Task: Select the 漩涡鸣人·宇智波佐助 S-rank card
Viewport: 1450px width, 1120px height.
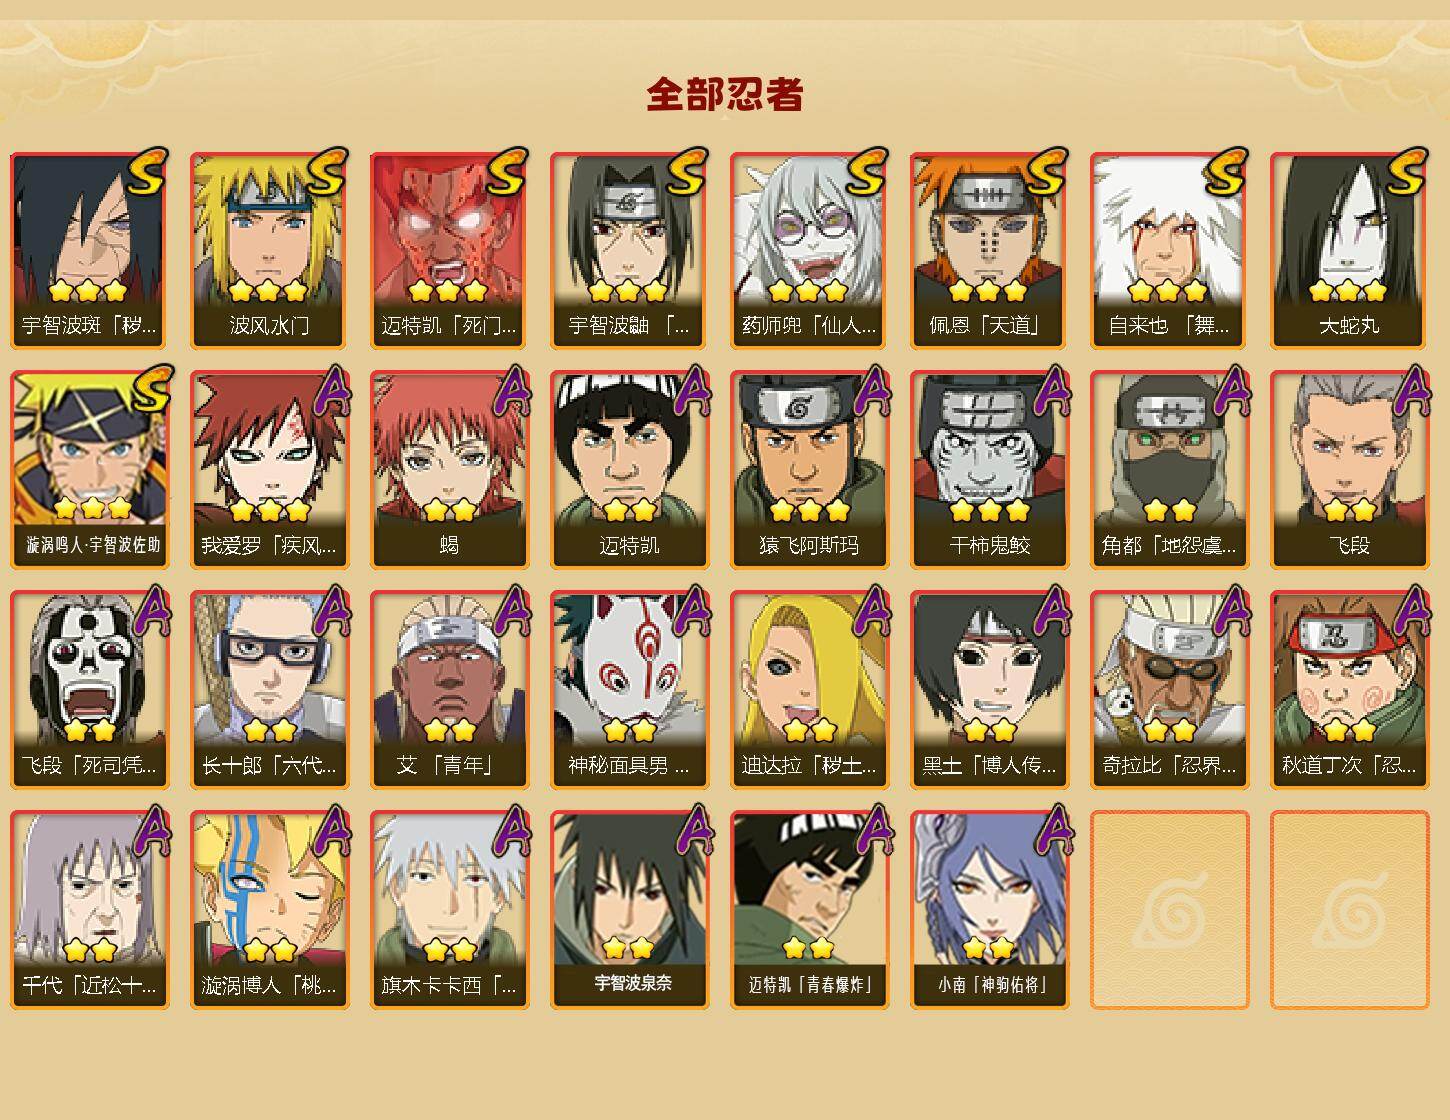Action: point(89,470)
